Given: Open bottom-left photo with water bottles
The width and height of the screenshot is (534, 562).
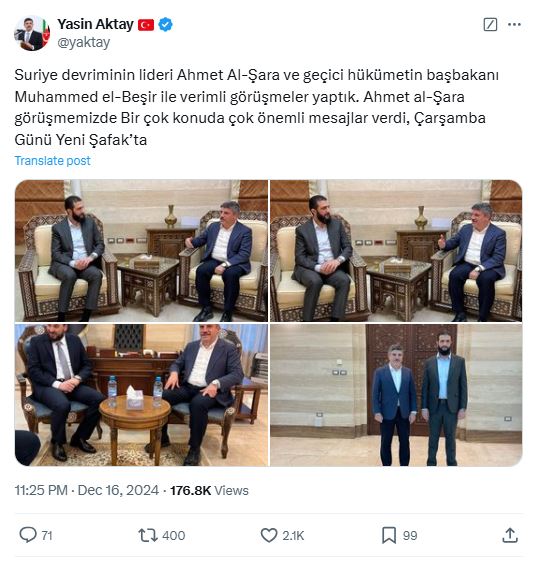Looking at the screenshot, I should 141,395.
